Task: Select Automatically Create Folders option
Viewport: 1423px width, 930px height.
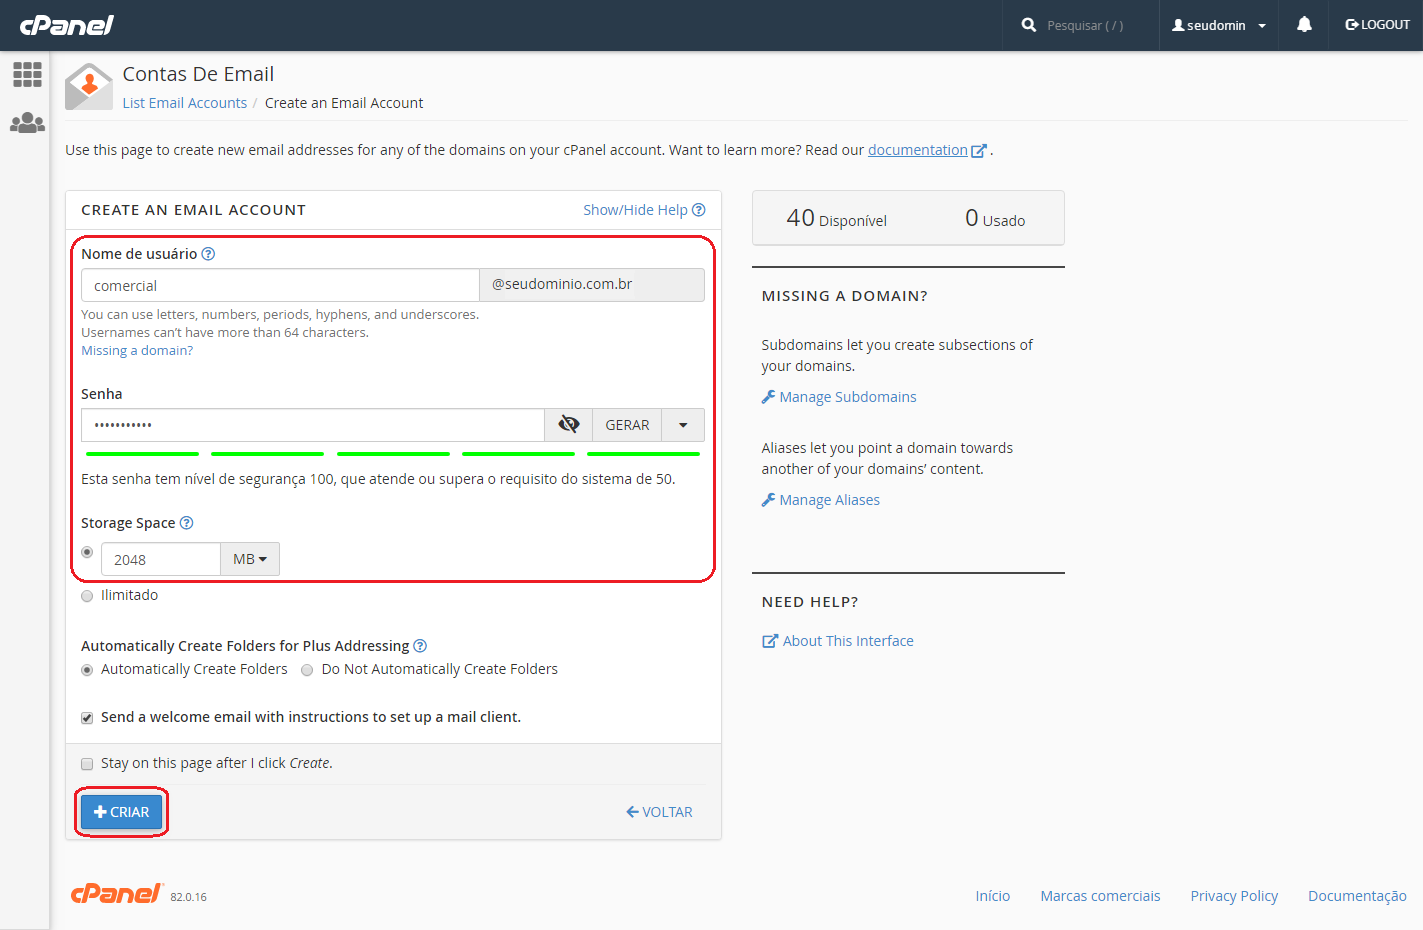Action: 87,670
